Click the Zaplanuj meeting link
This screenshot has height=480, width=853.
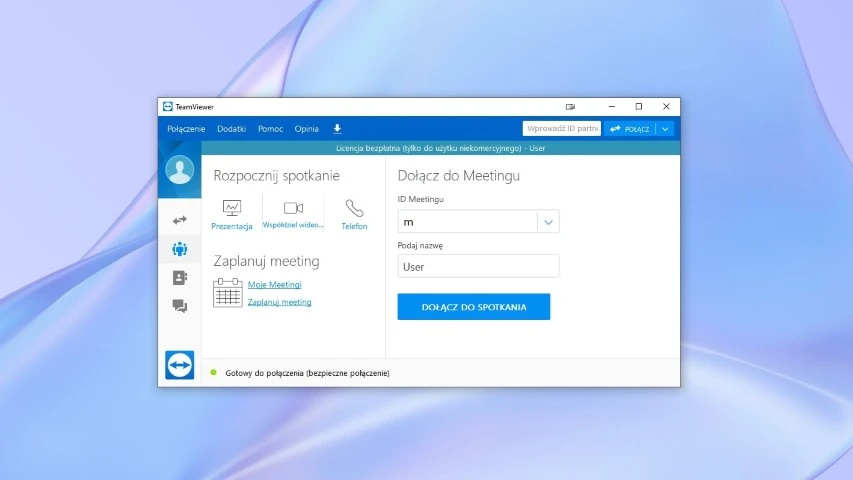[279, 302]
